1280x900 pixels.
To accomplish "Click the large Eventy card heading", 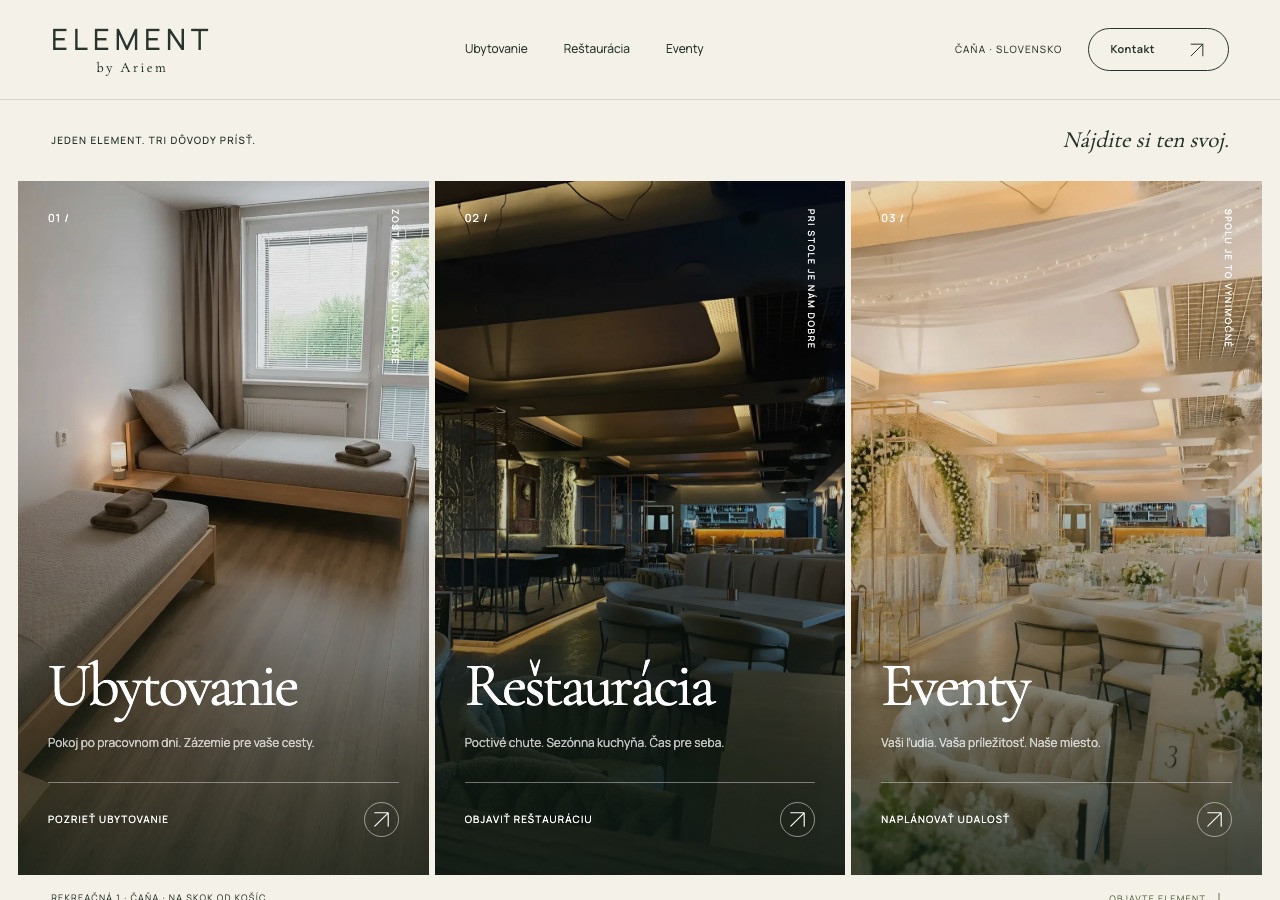I will [x=956, y=690].
